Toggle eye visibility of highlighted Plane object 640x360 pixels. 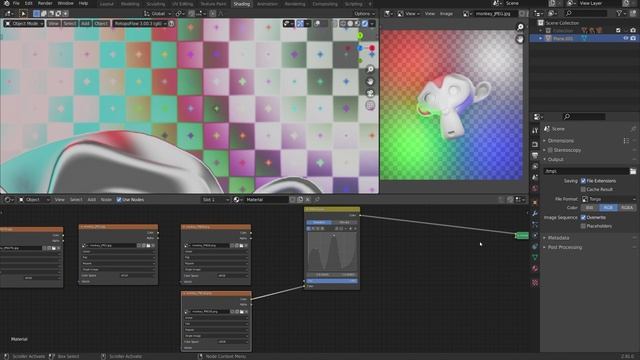[626, 38]
